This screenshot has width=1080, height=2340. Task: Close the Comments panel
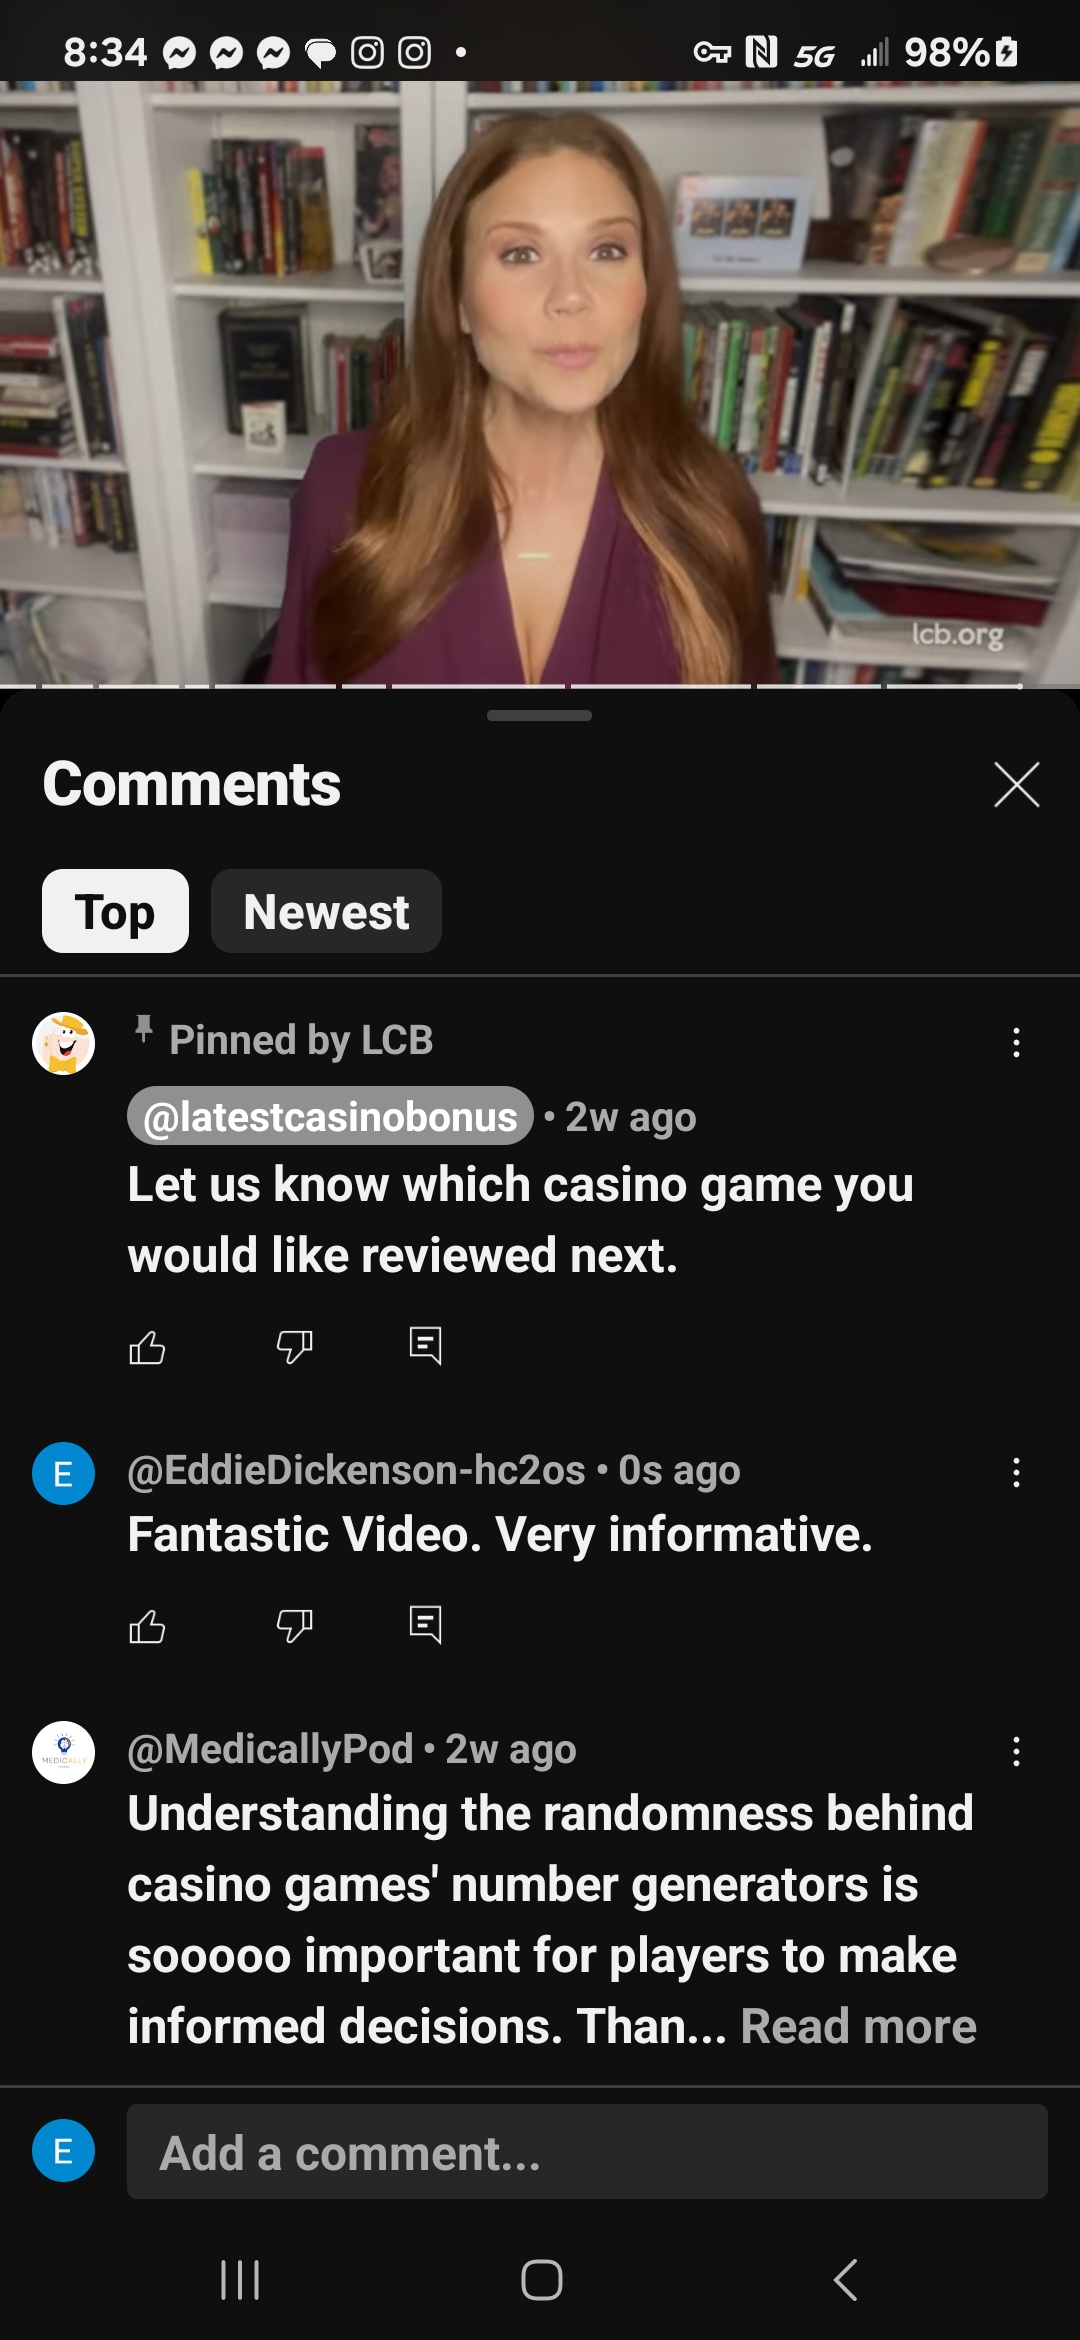[1017, 784]
